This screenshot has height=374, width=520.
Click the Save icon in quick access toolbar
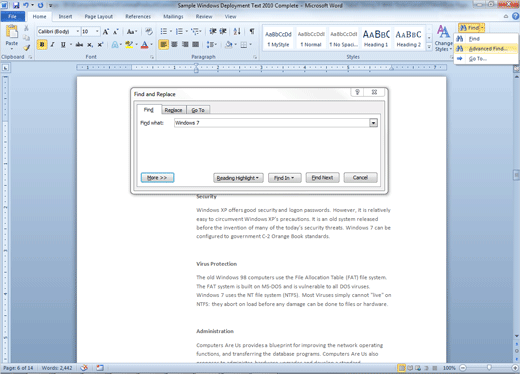16,5
